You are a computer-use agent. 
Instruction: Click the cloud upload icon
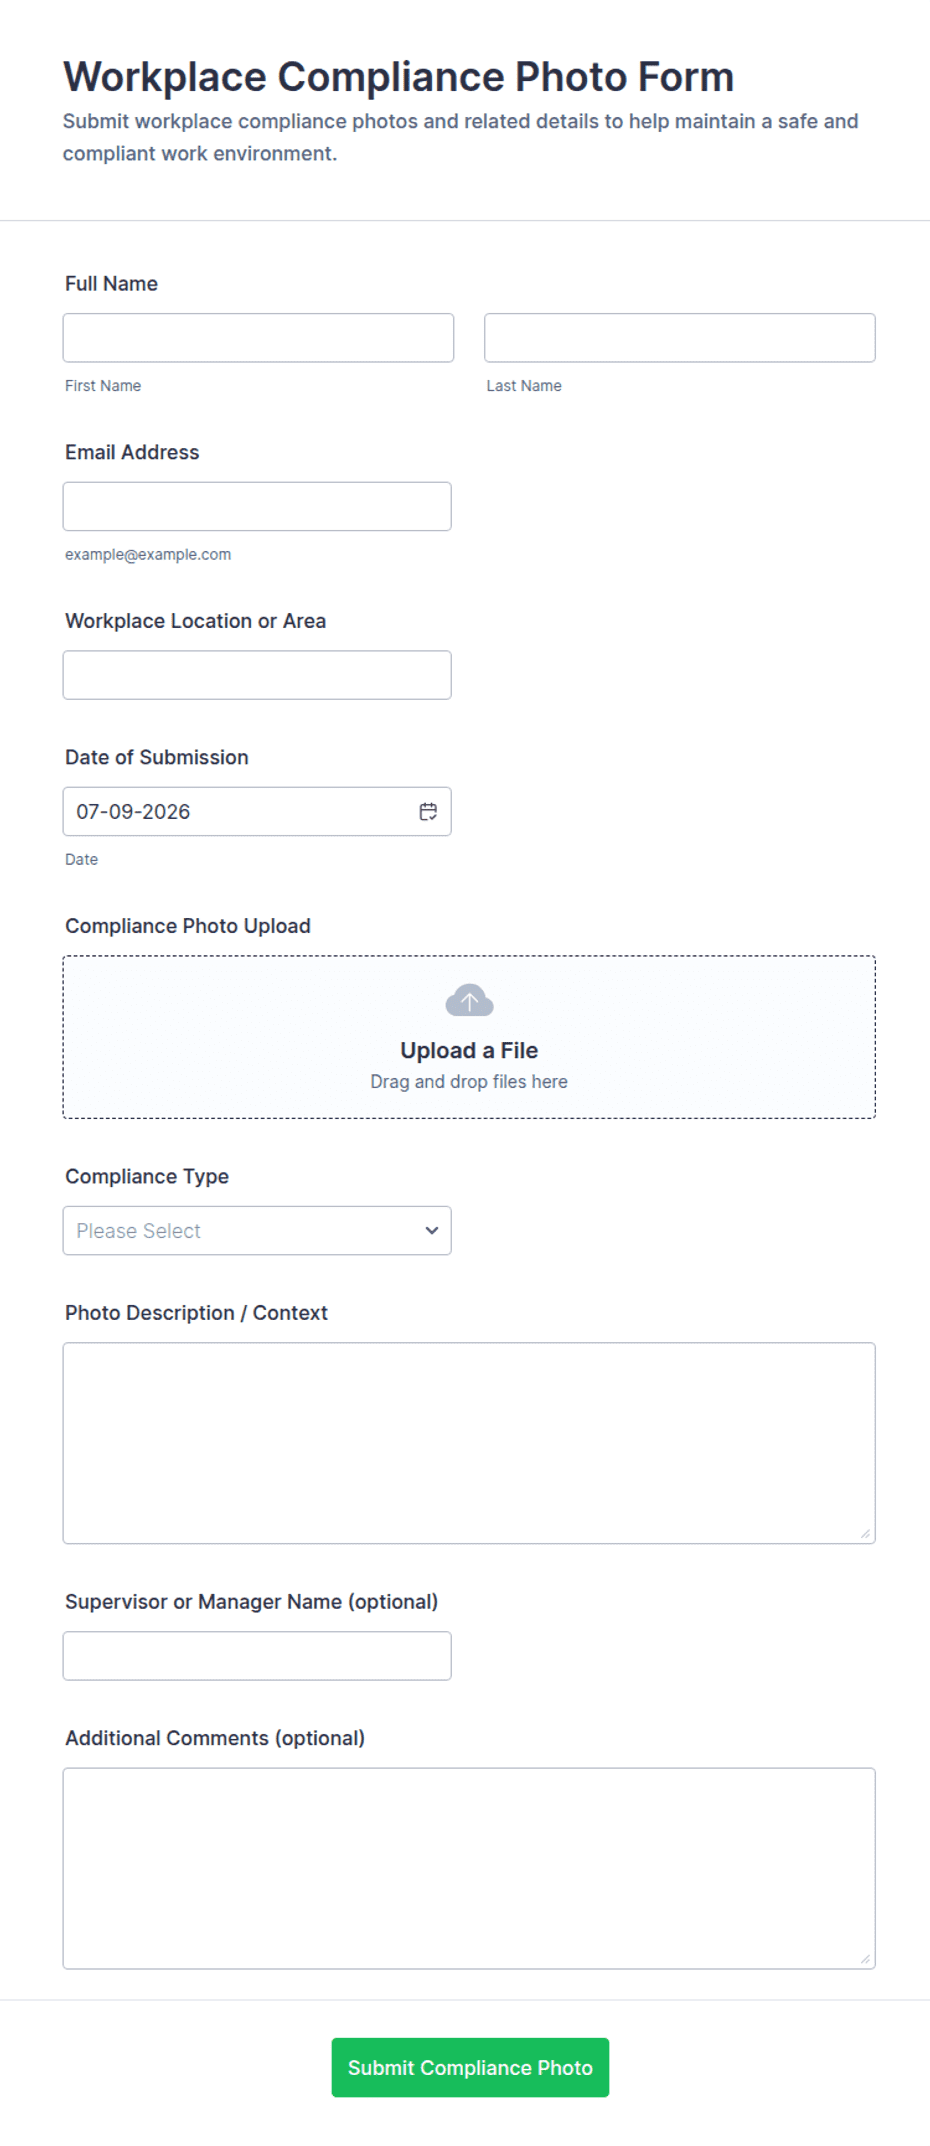469,1000
